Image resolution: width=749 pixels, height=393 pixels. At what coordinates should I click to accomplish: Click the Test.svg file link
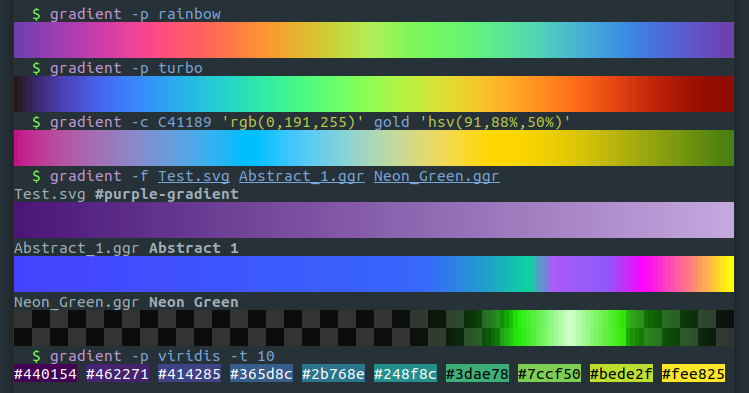click(194, 176)
